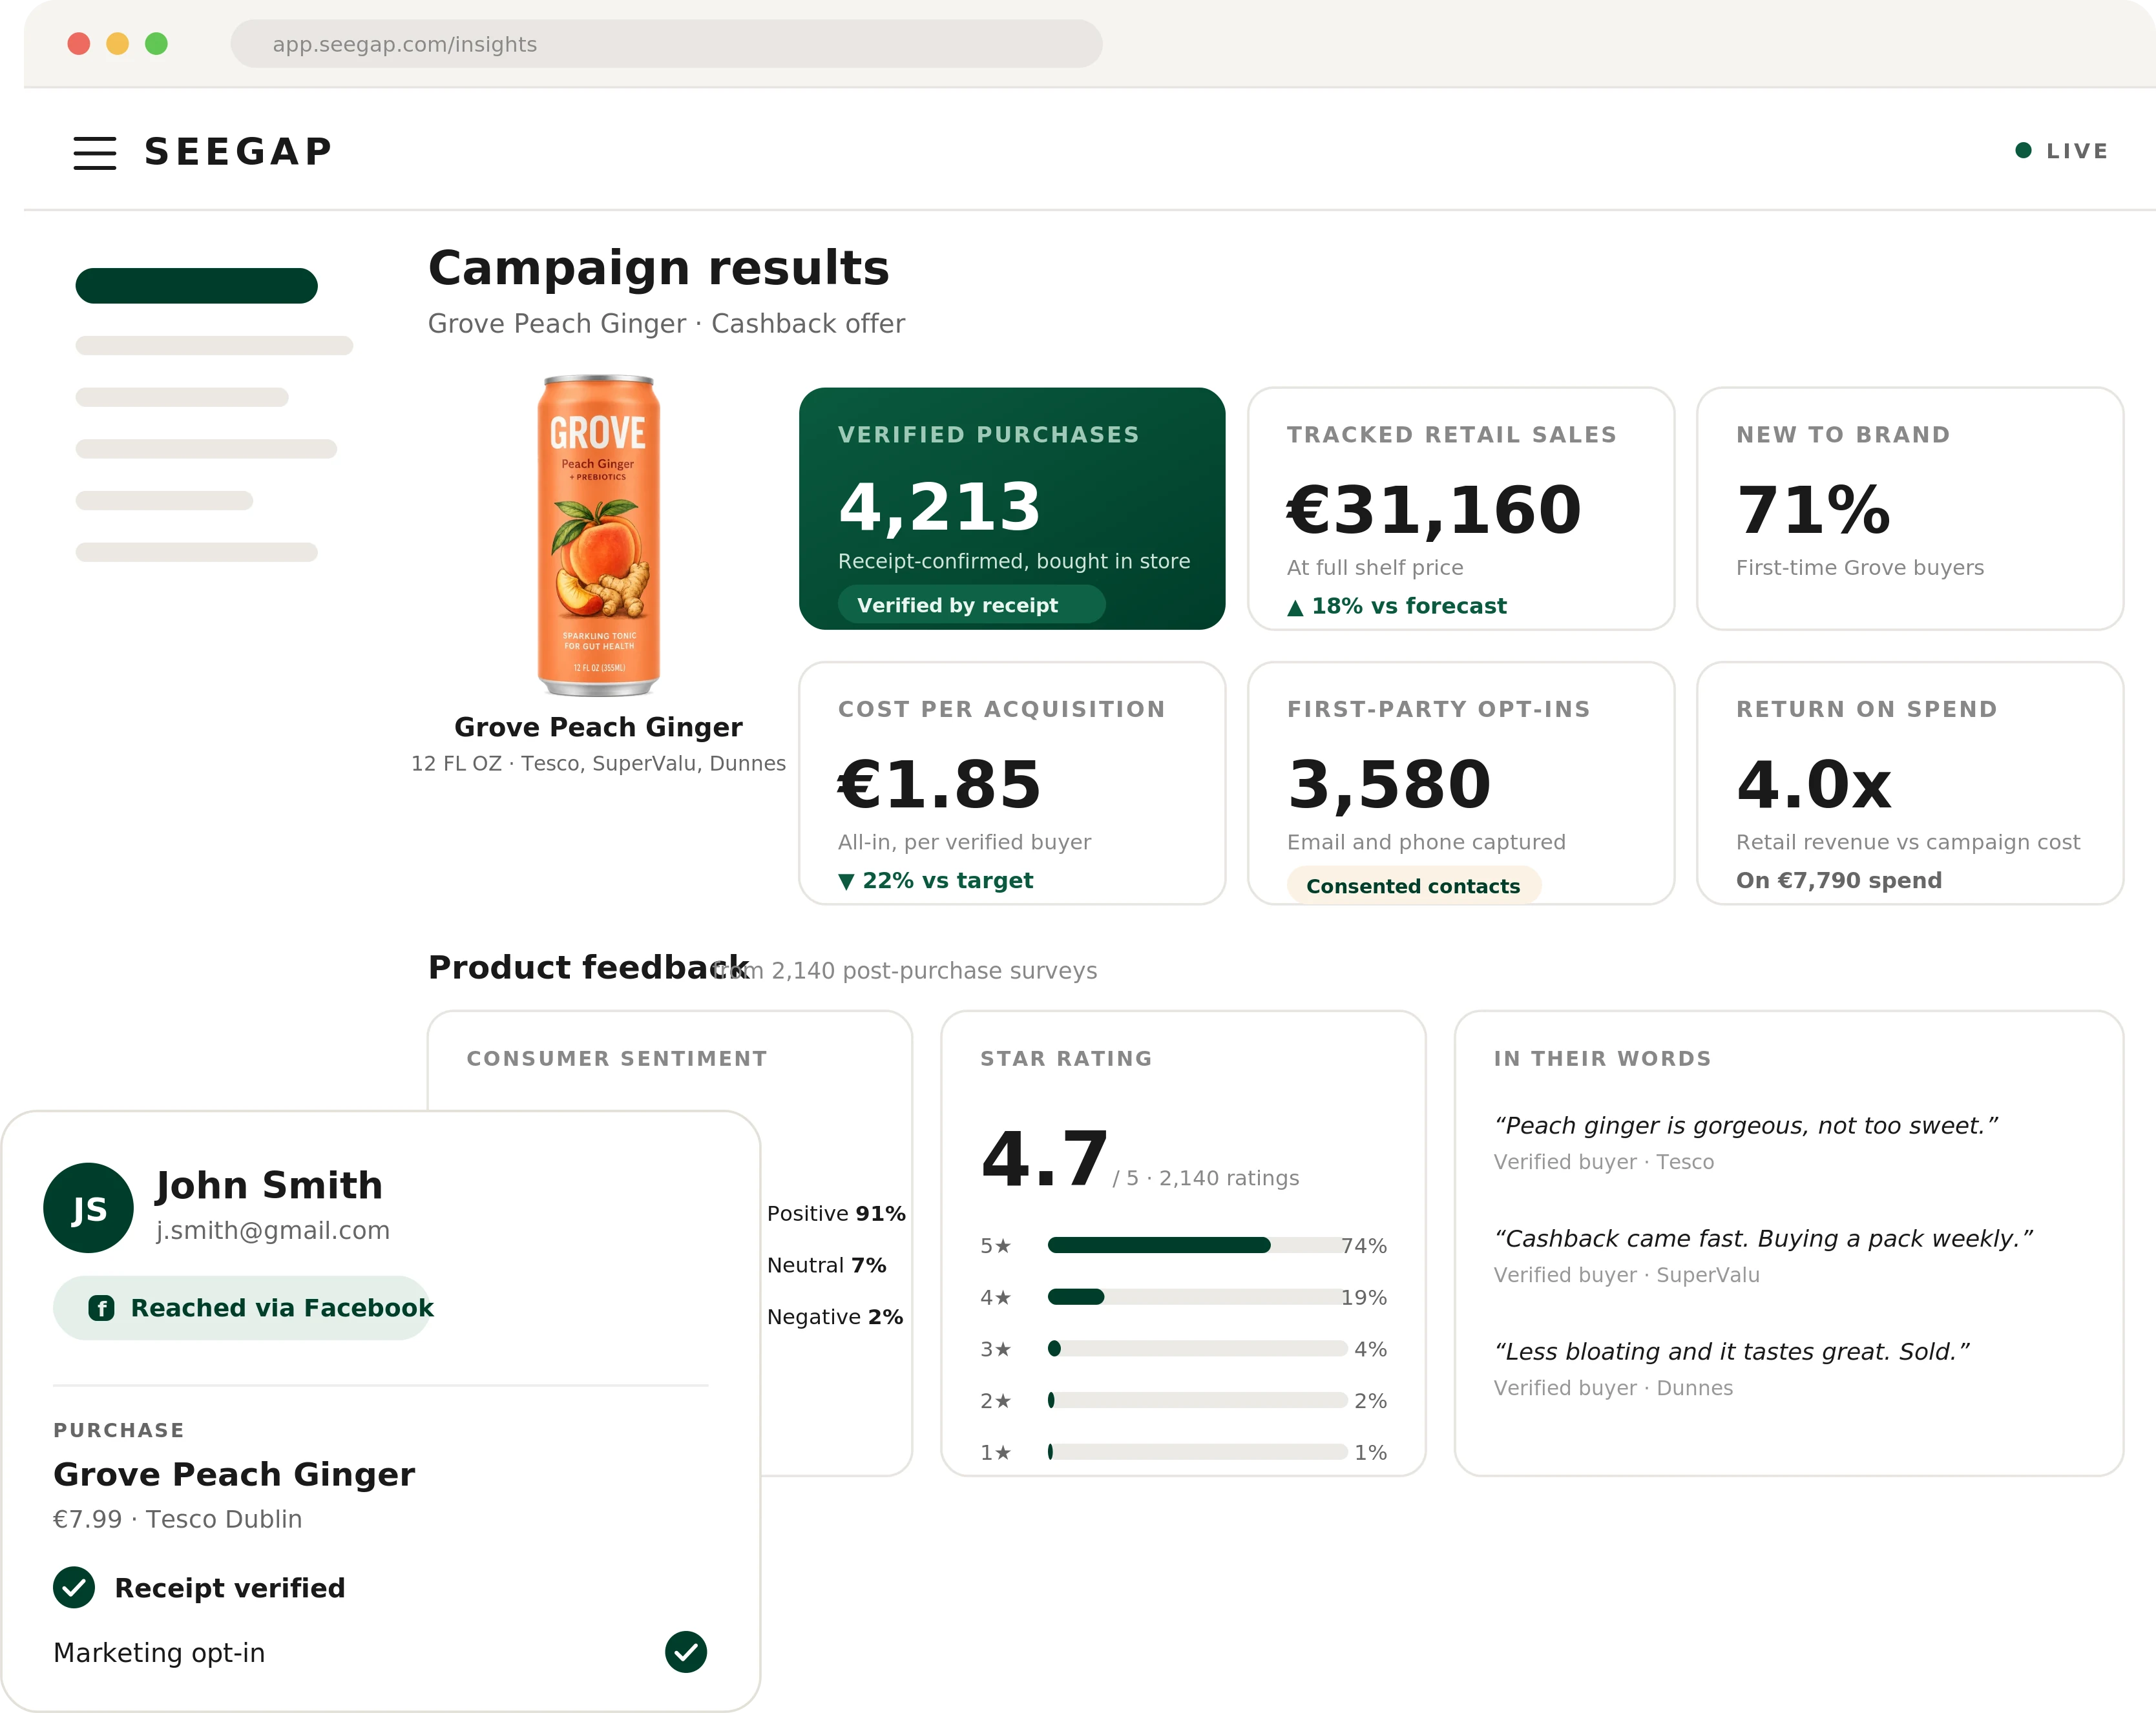Screen dimensions: 2156x1713
Task: Click the 3,580 first-party opt-ins value
Action: pos(1389,785)
